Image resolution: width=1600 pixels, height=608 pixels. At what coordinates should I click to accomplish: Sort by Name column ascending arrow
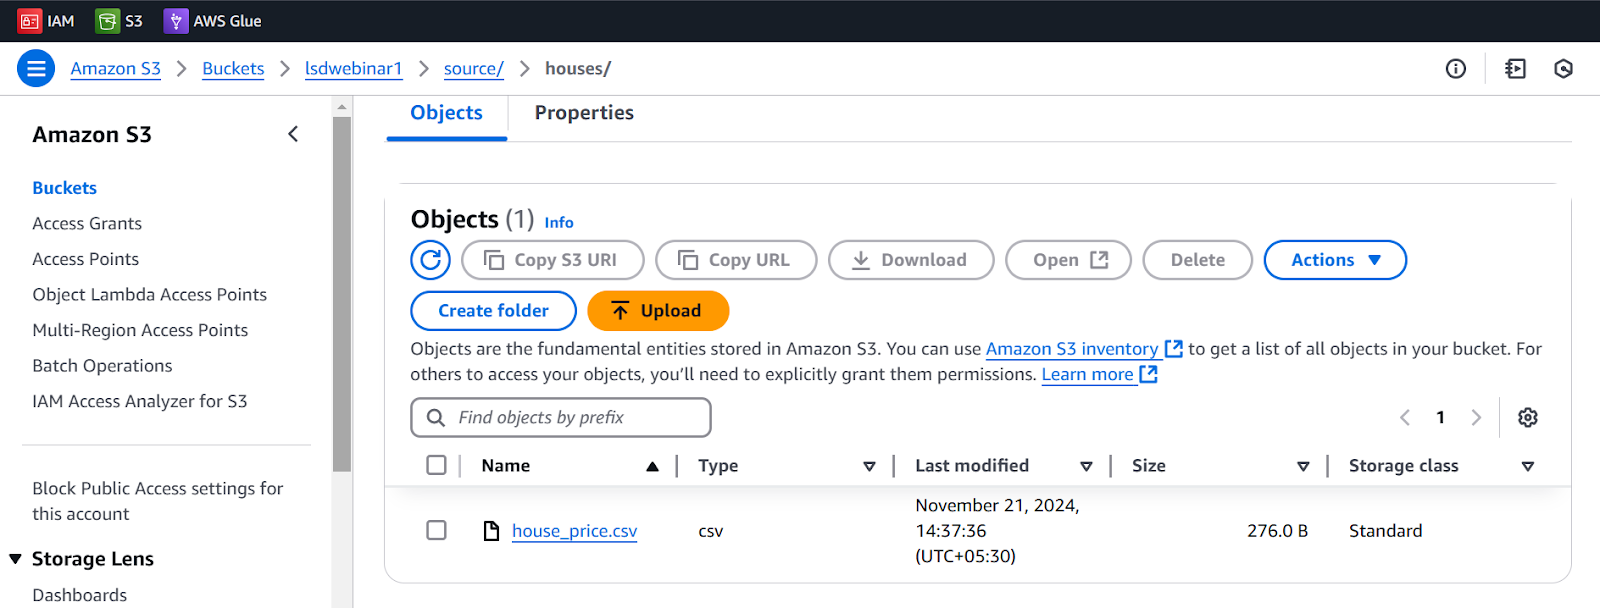coord(652,466)
